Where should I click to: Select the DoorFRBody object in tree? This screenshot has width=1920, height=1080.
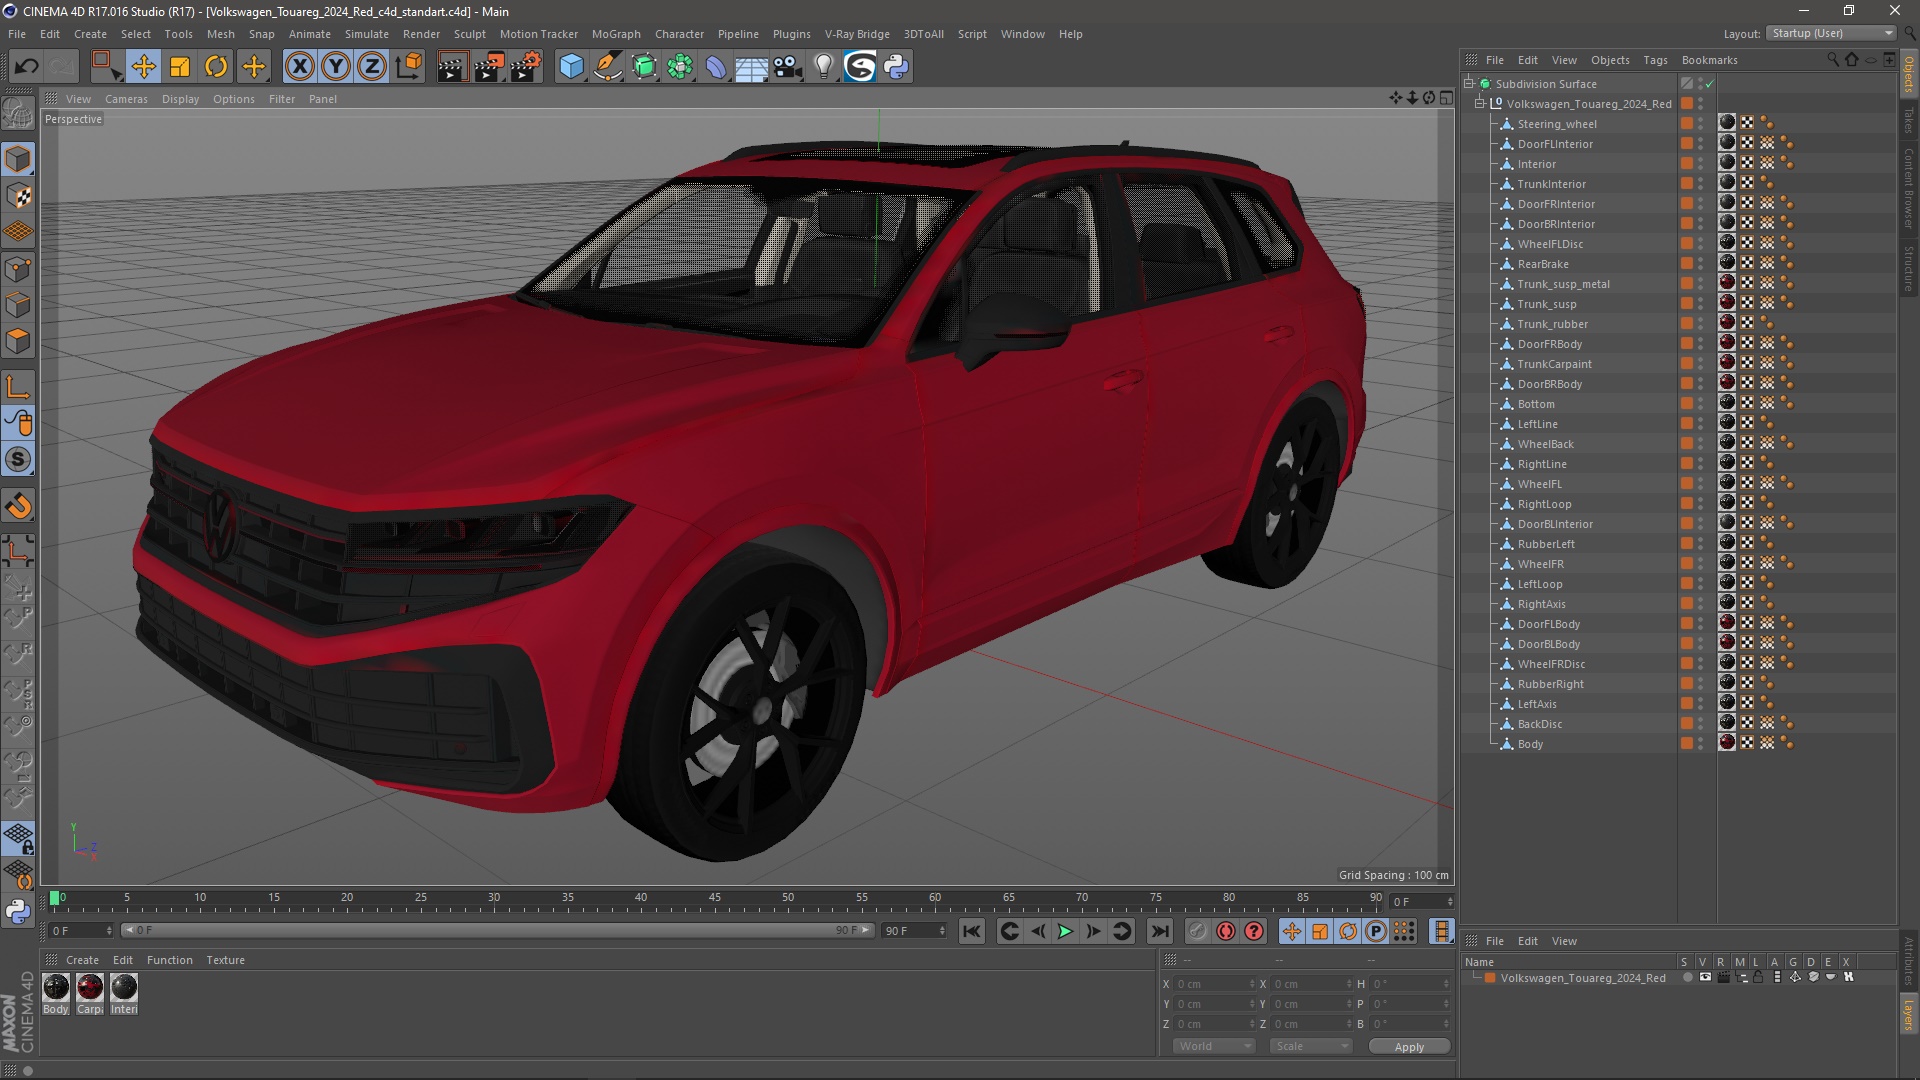(x=1549, y=344)
